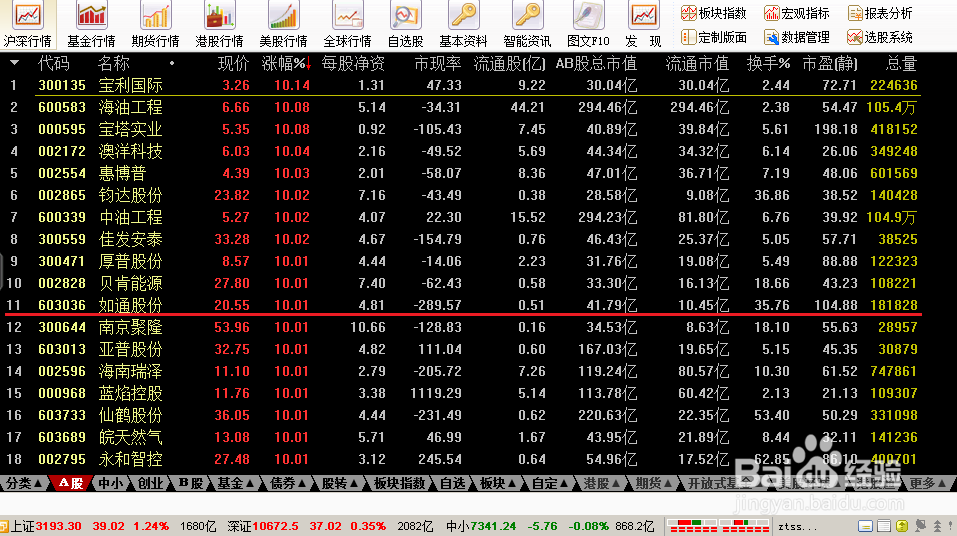
Task: Select stock row 如通股份
Action: [x=461, y=305]
